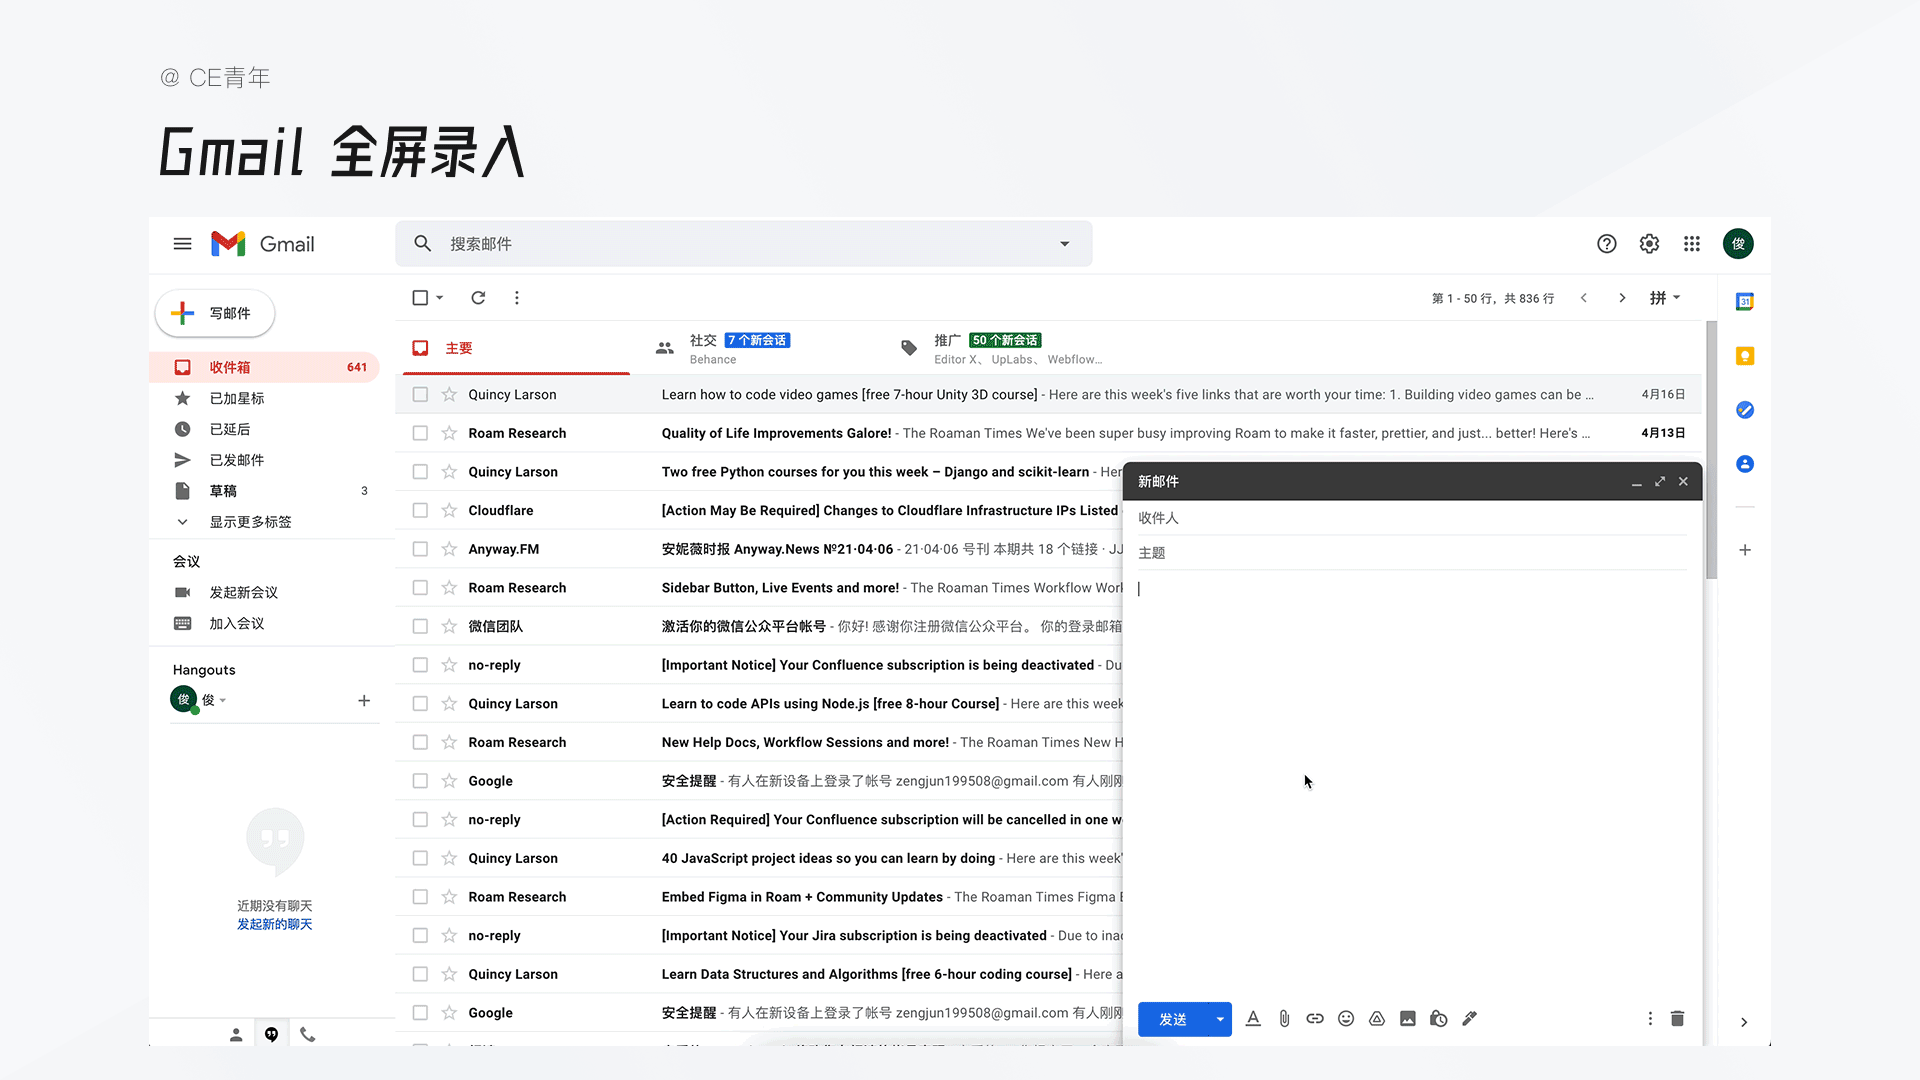Screen dimensions: 1920x1080
Task: Open Contacts side panel icon
Action: point(1745,464)
